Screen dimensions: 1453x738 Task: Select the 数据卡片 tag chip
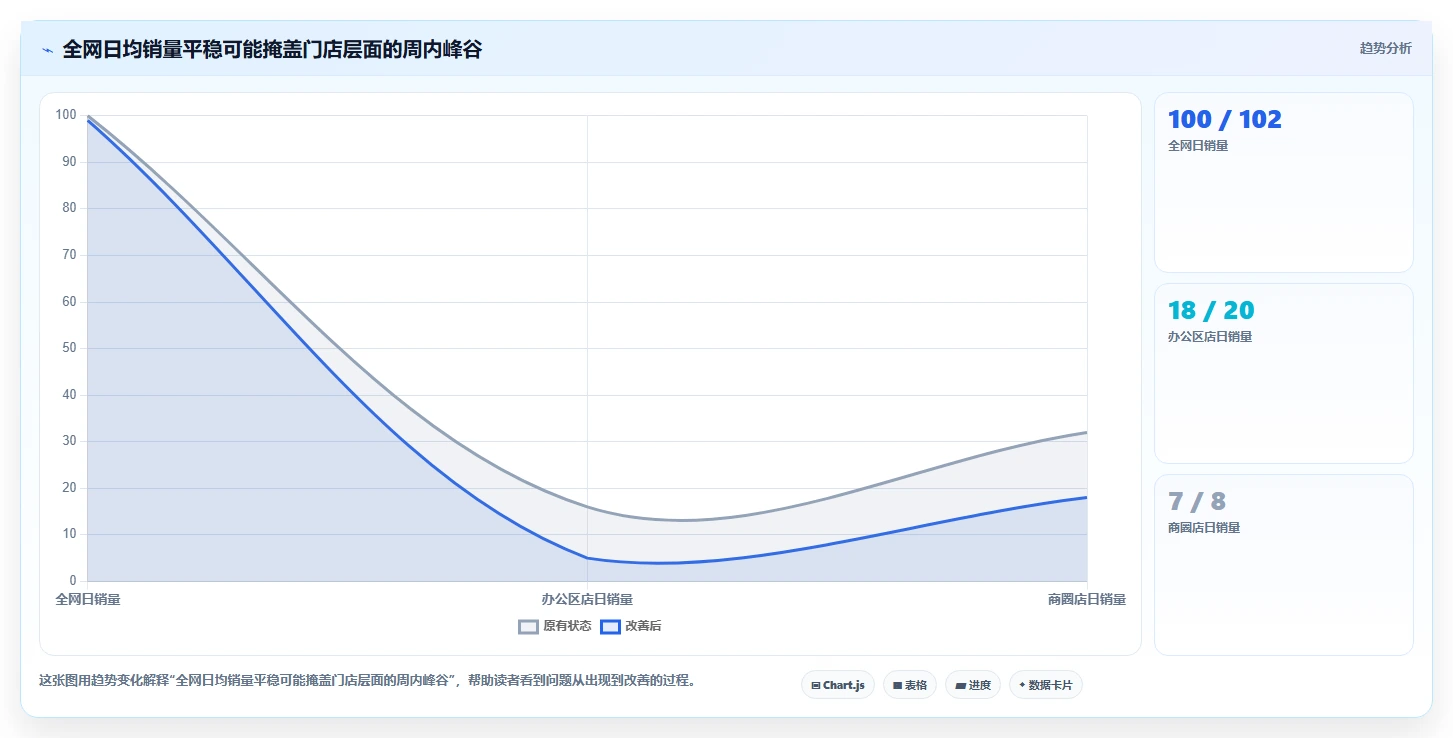tap(1046, 685)
